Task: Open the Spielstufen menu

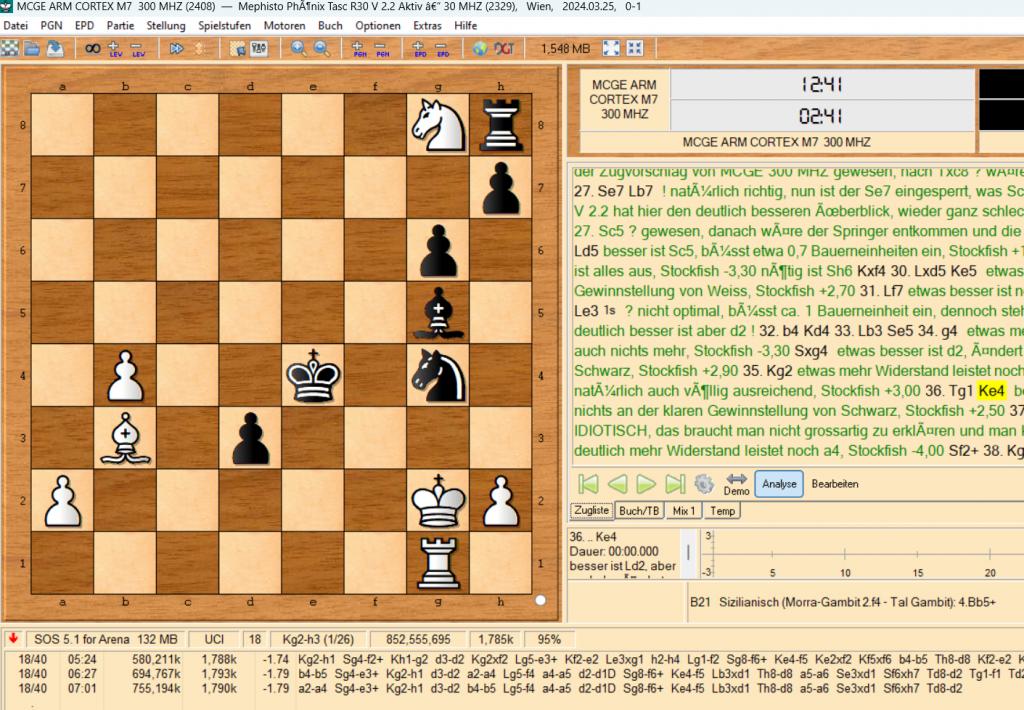Action: click(x=226, y=25)
